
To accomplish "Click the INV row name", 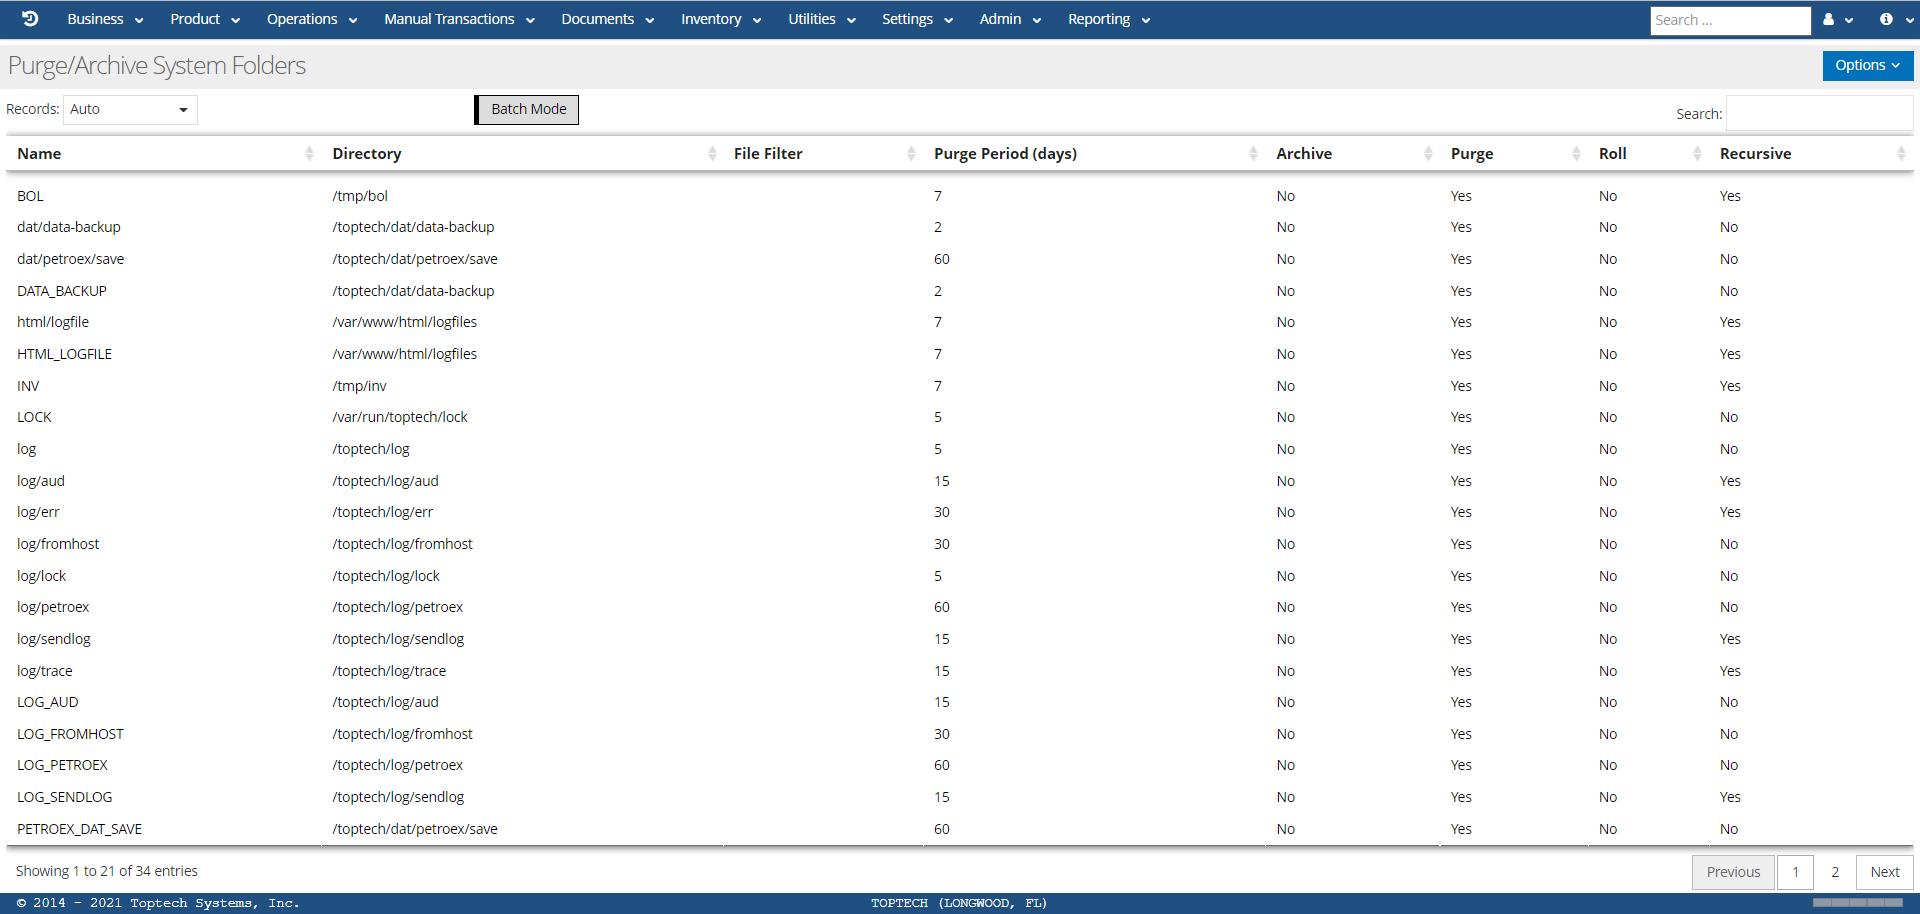I will pos(28,386).
